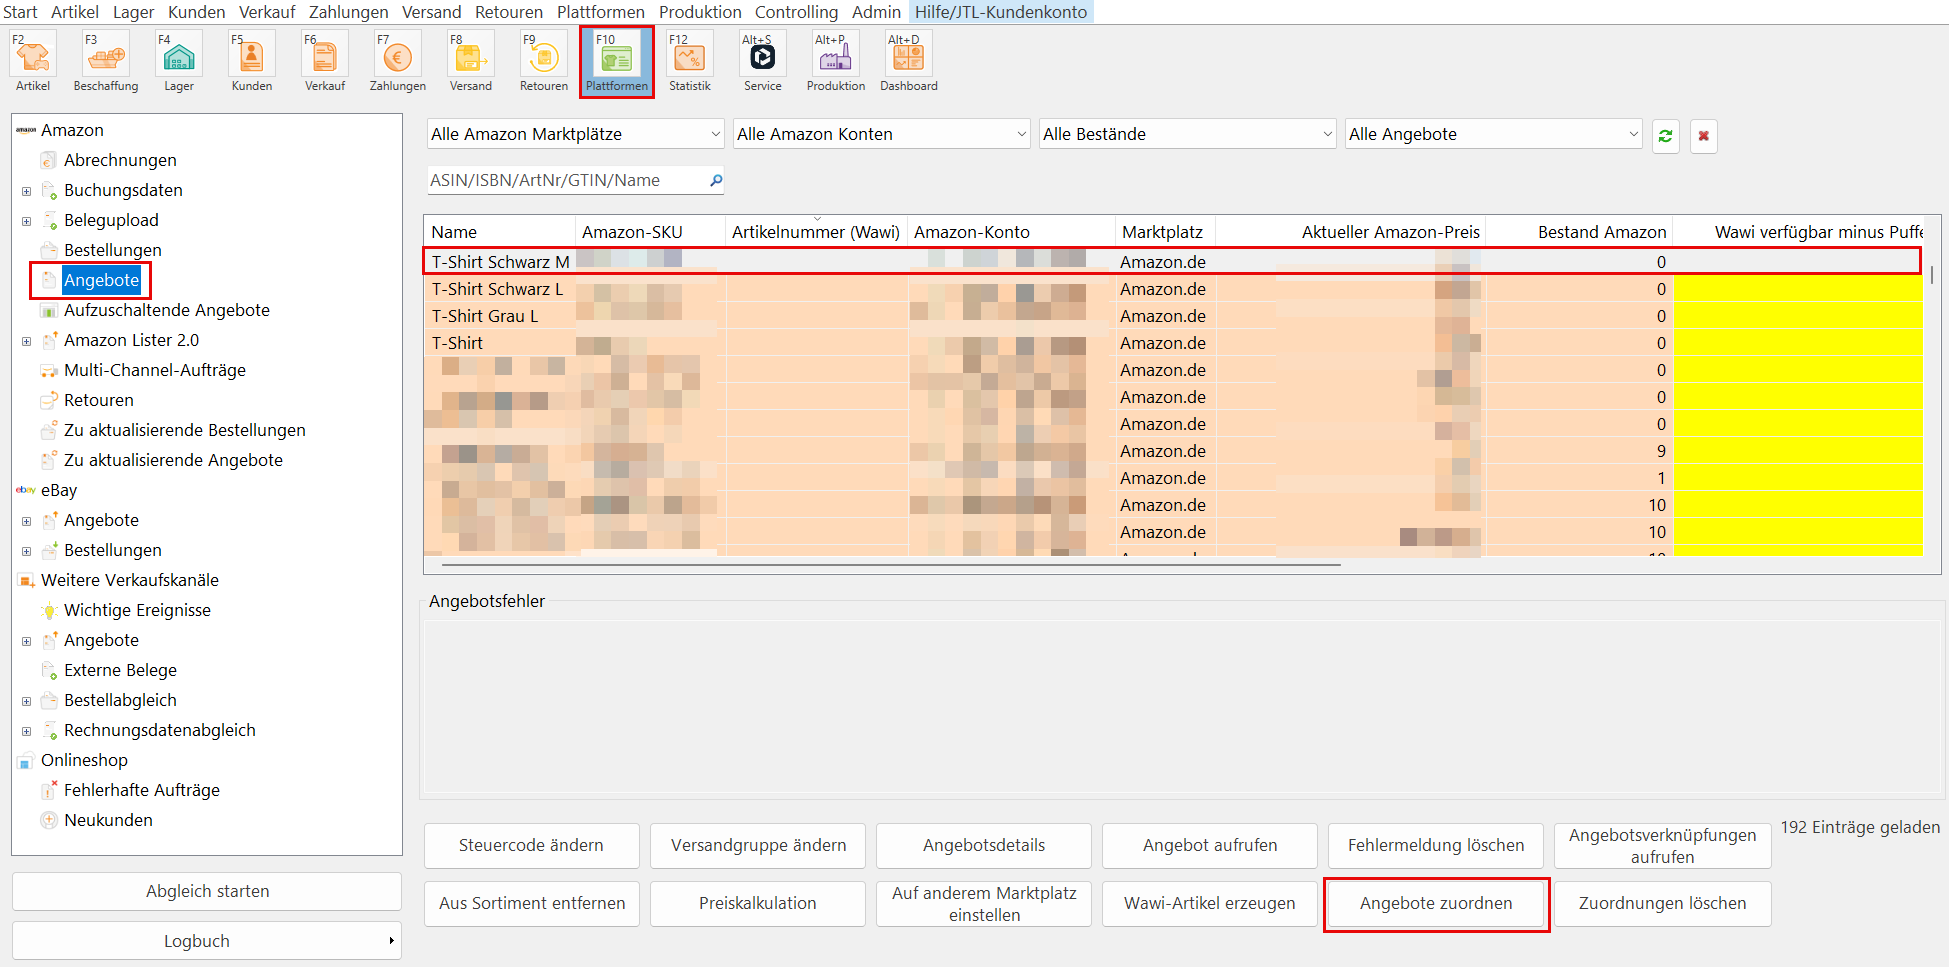Click the red X reset filter button
This screenshot has width=1949, height=967.
tap(1703, 136)
